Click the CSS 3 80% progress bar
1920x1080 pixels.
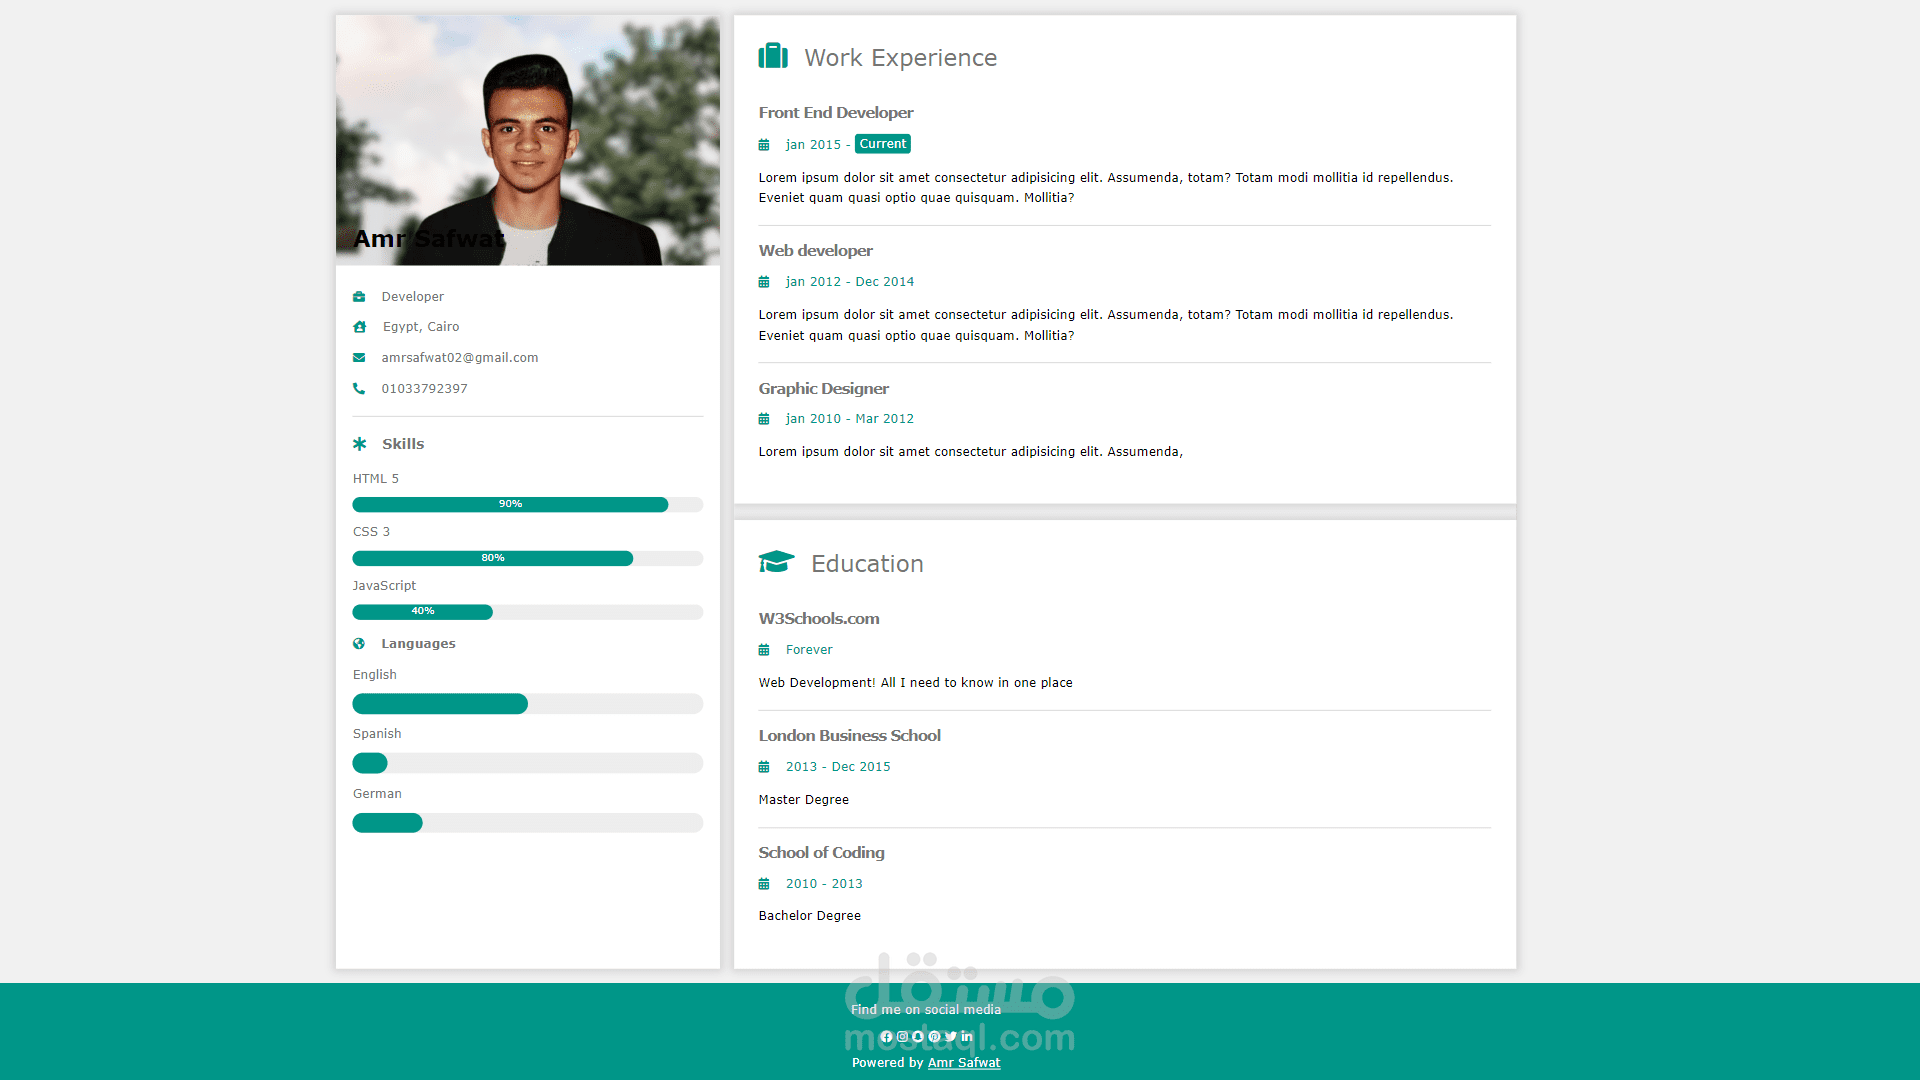click(528, 558)
